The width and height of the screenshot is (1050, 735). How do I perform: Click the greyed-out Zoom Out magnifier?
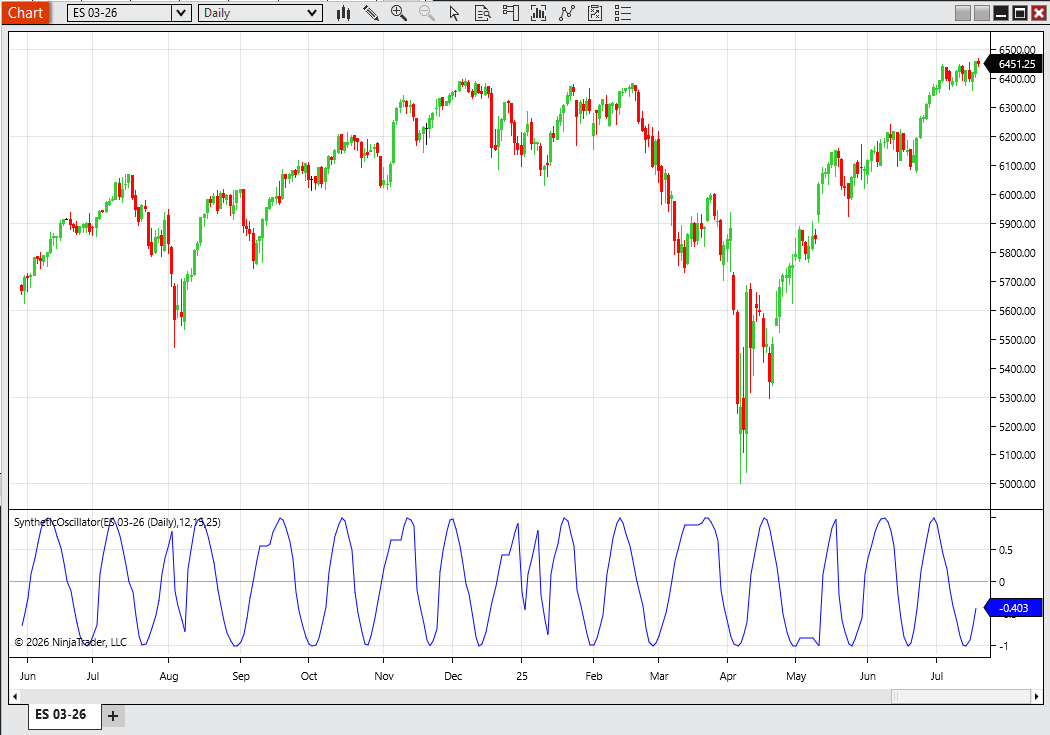click(x=427, y=13)
